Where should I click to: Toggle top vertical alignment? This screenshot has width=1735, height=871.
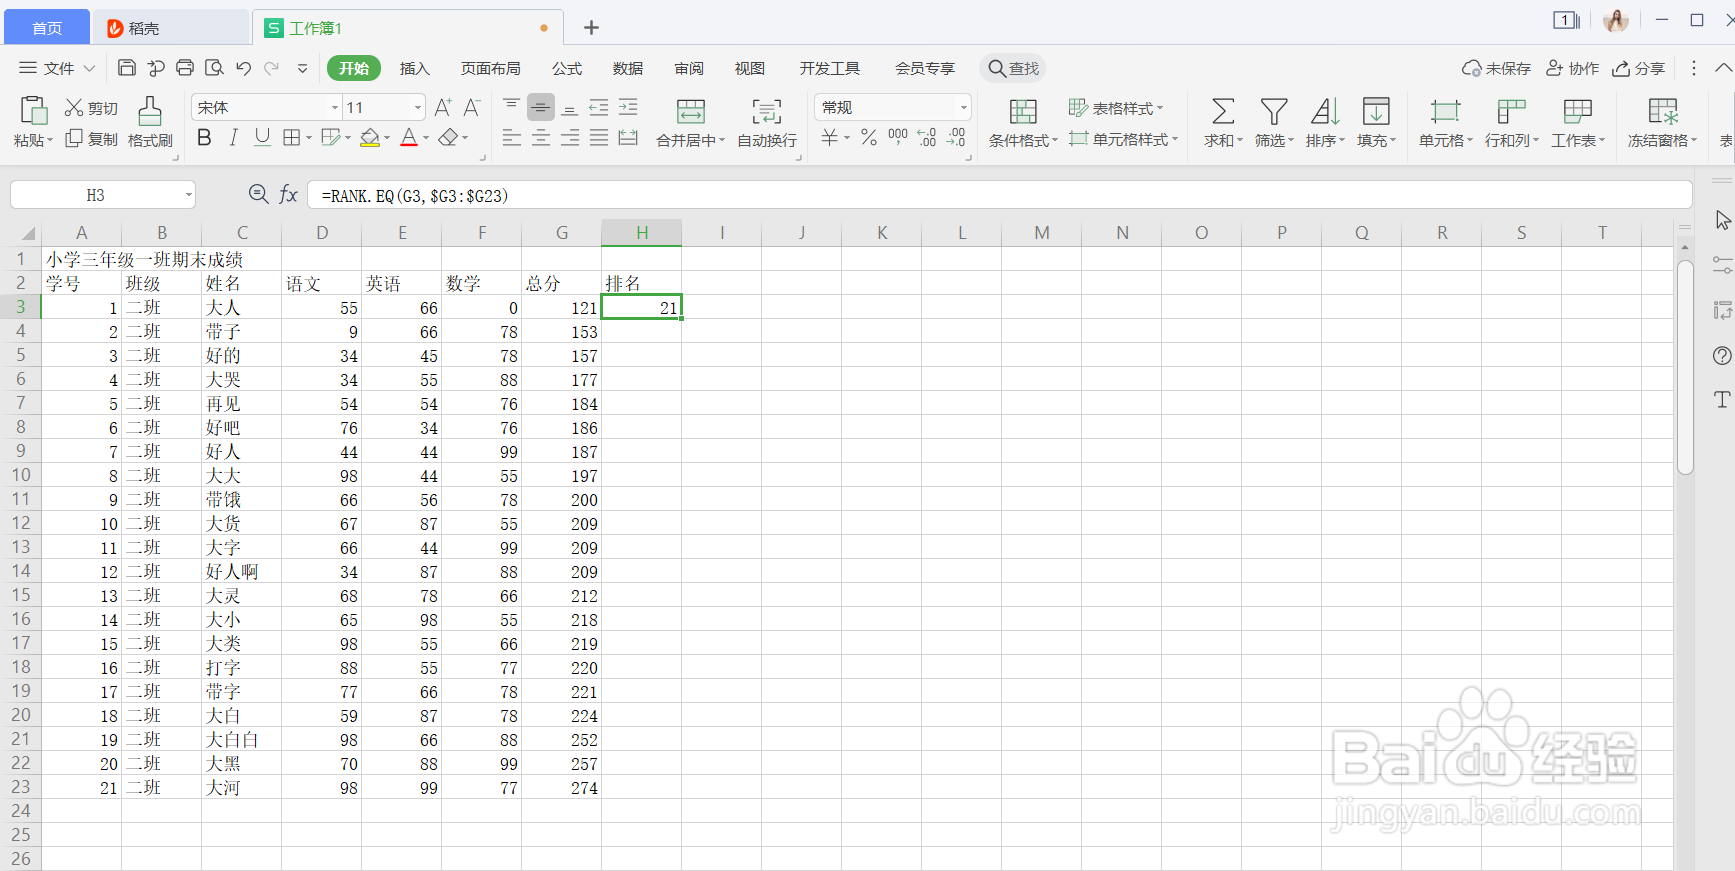click(x=511, y=107)
